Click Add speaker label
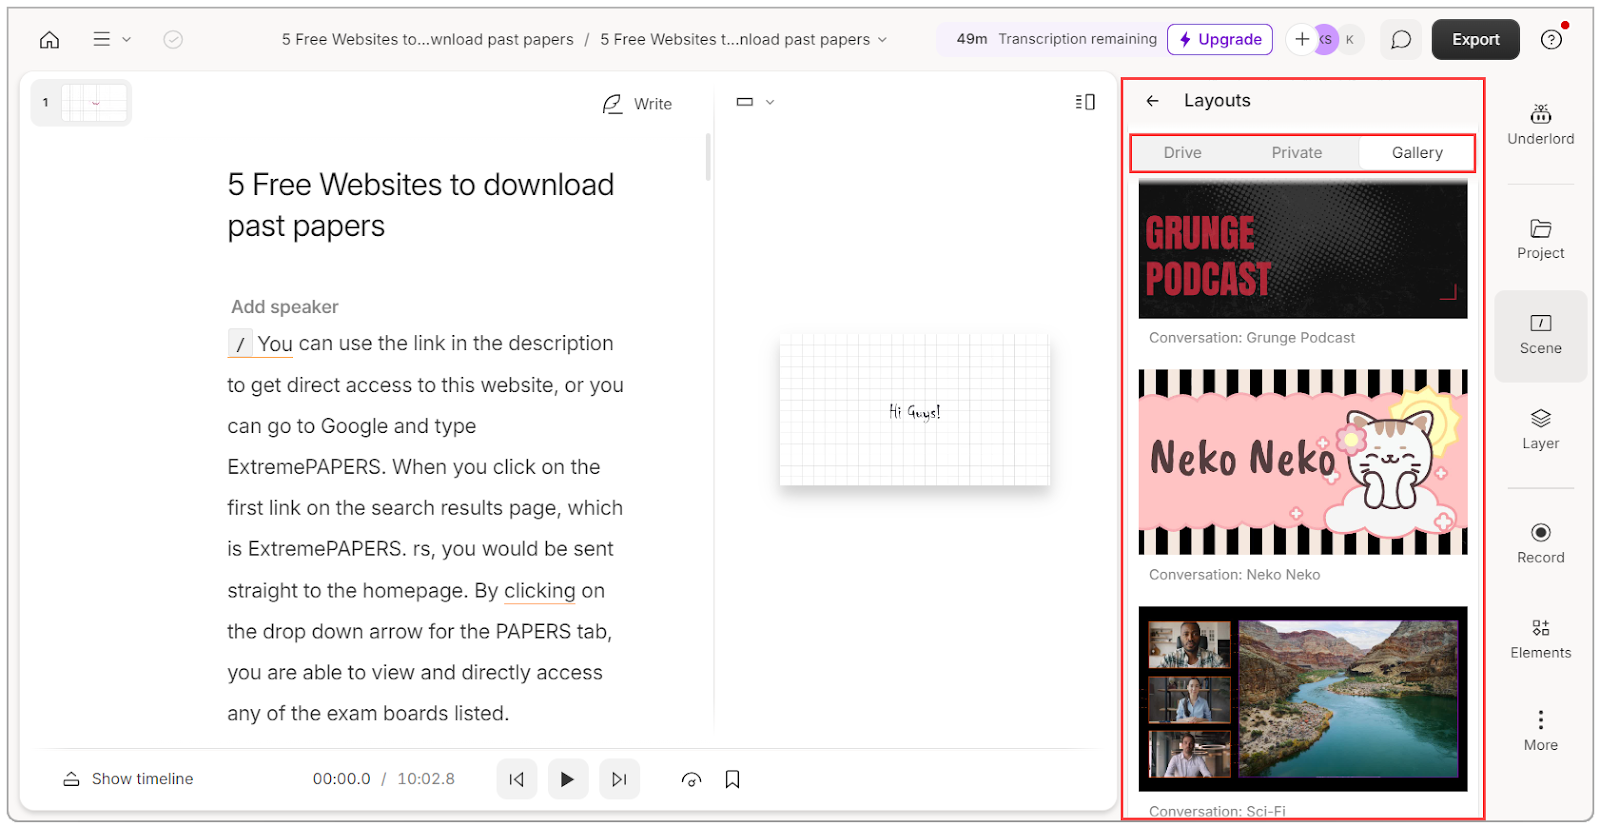The image size is (1600, 827). (x=285, y=307)
